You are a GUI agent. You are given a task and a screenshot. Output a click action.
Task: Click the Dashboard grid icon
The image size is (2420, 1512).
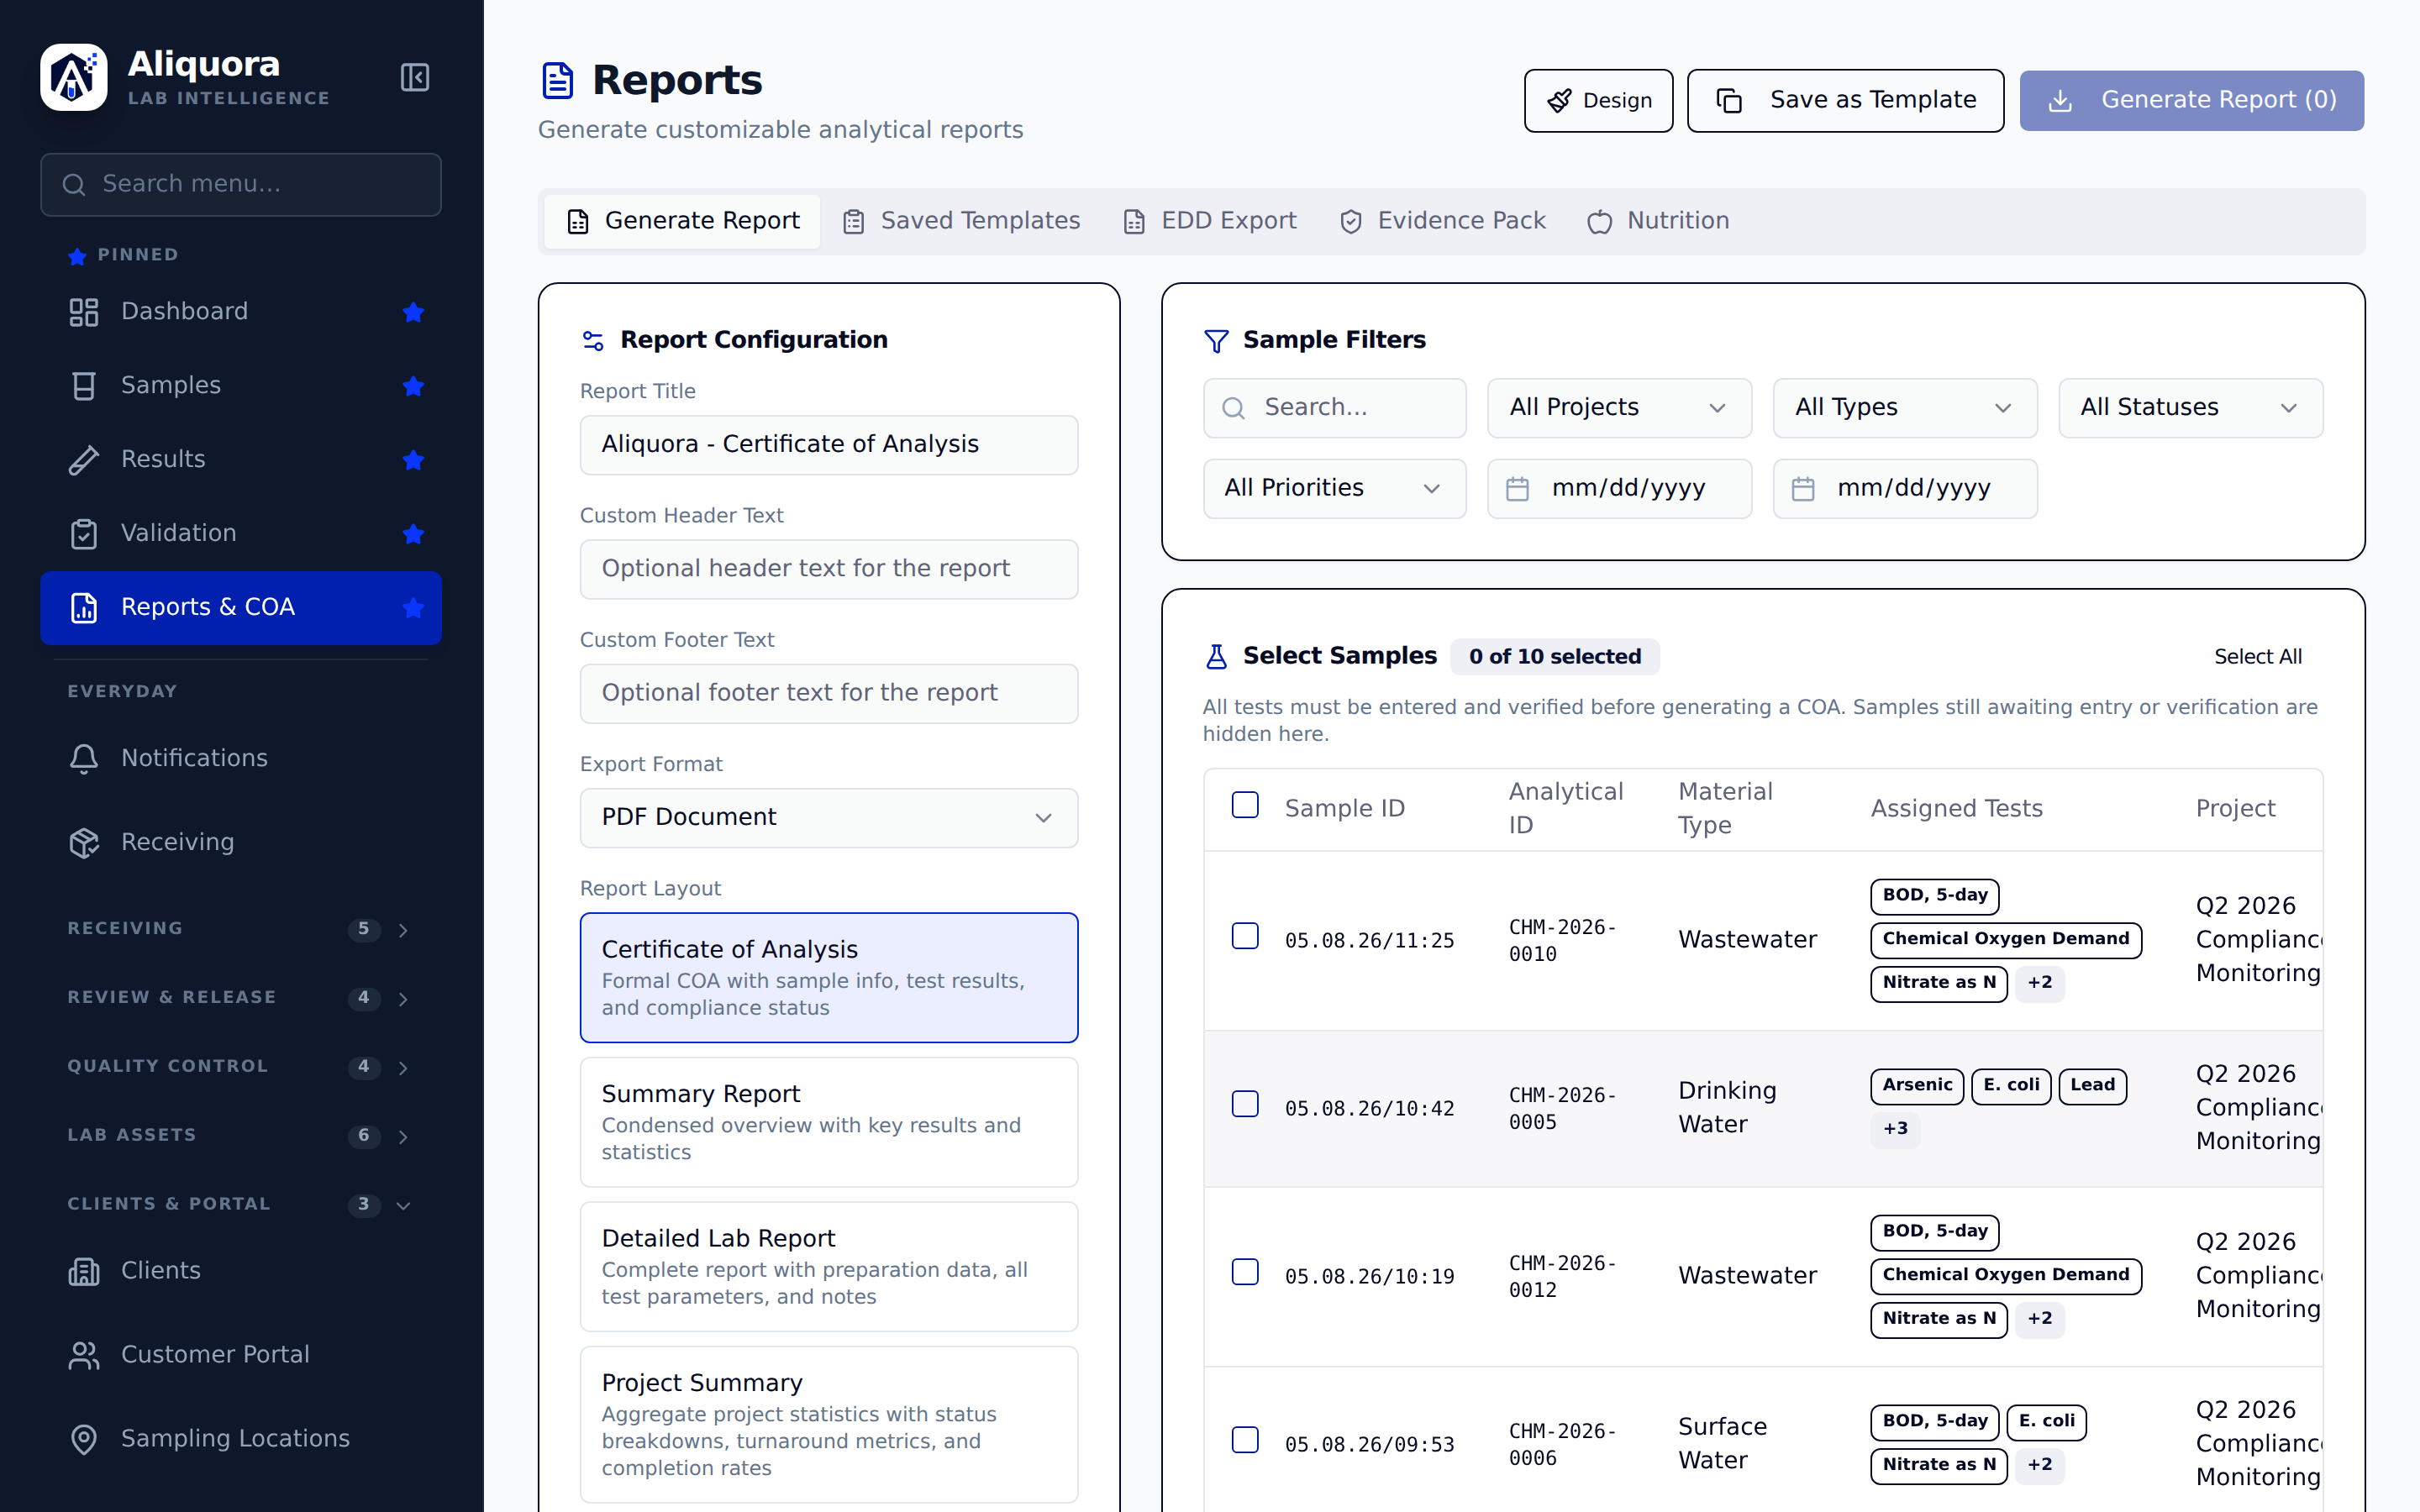coord(84,312)
